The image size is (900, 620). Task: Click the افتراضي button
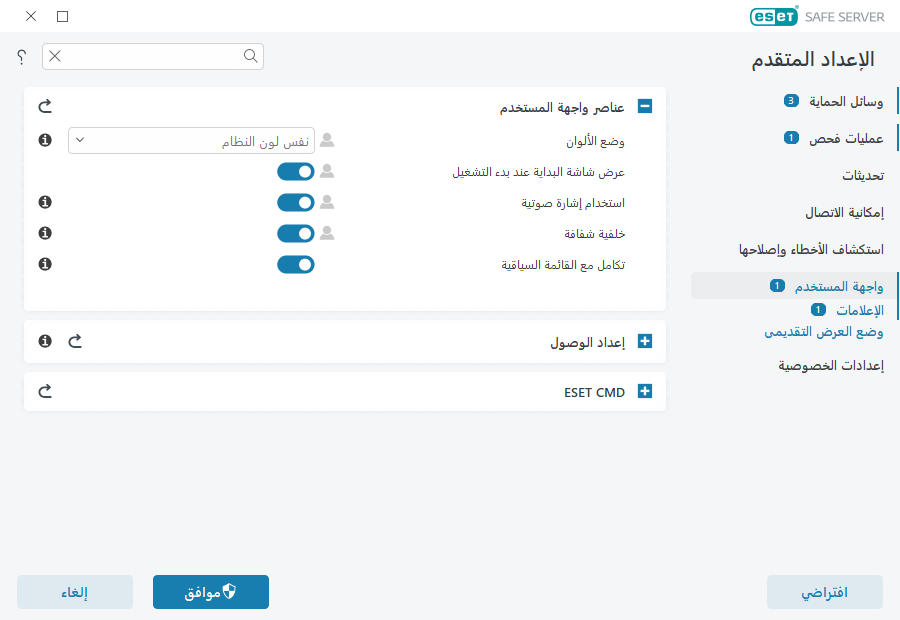point(824,591)
